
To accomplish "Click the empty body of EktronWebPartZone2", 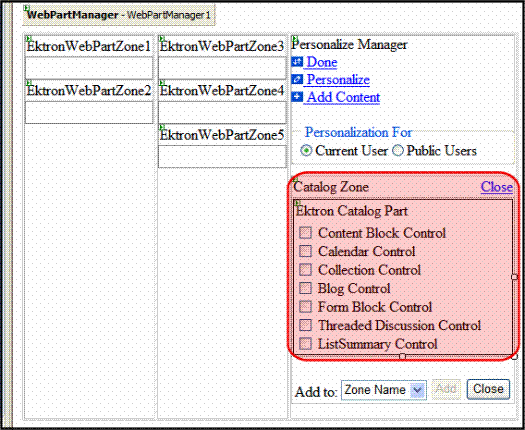I will tap(89, 113).
